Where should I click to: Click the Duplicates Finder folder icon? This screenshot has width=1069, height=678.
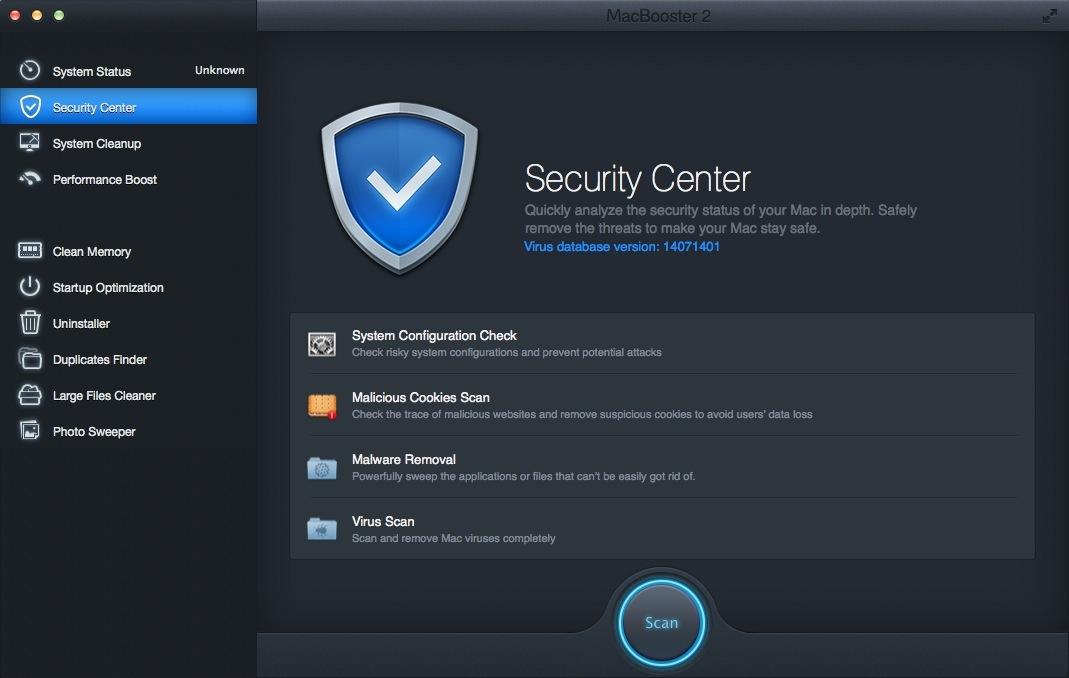tap(30, 359)
